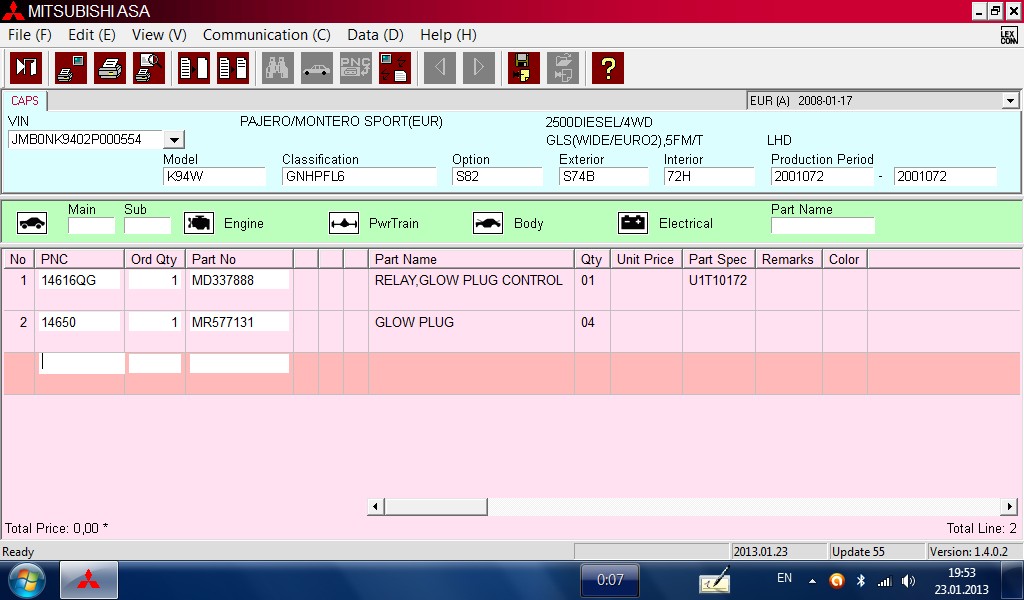Viewport: 1024px width, 600px height.
Task: Switch to the CAPS tab
Action: coord(25,101)
